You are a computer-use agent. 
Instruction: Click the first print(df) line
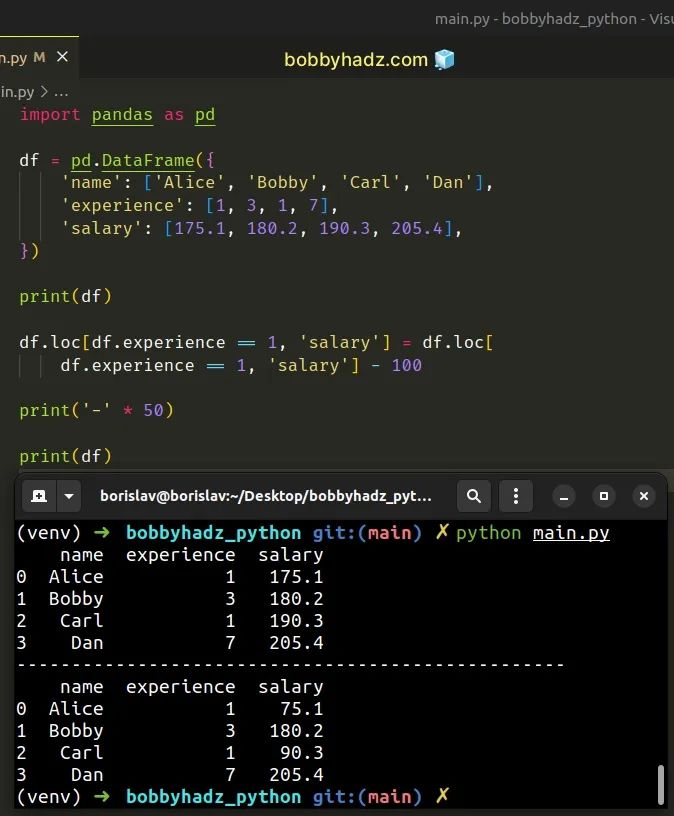[x=66, y=297]
